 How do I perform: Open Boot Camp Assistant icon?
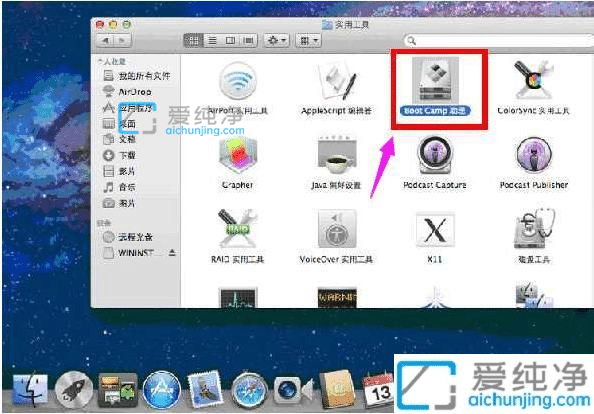coord(435,81)
